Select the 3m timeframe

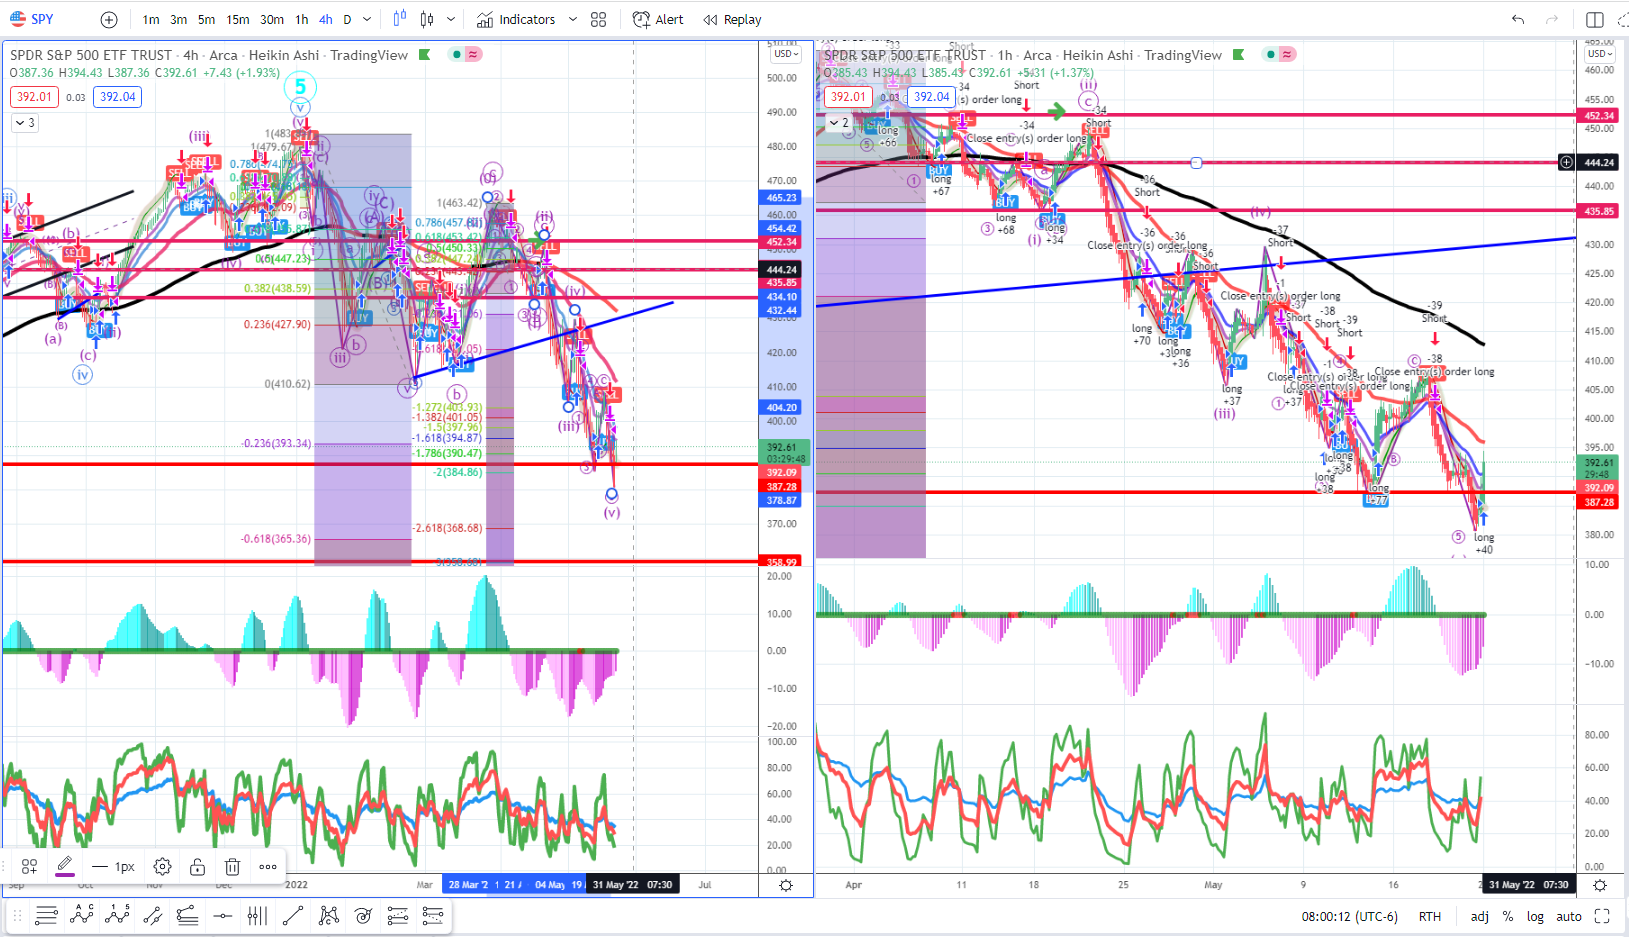[179, 20]
